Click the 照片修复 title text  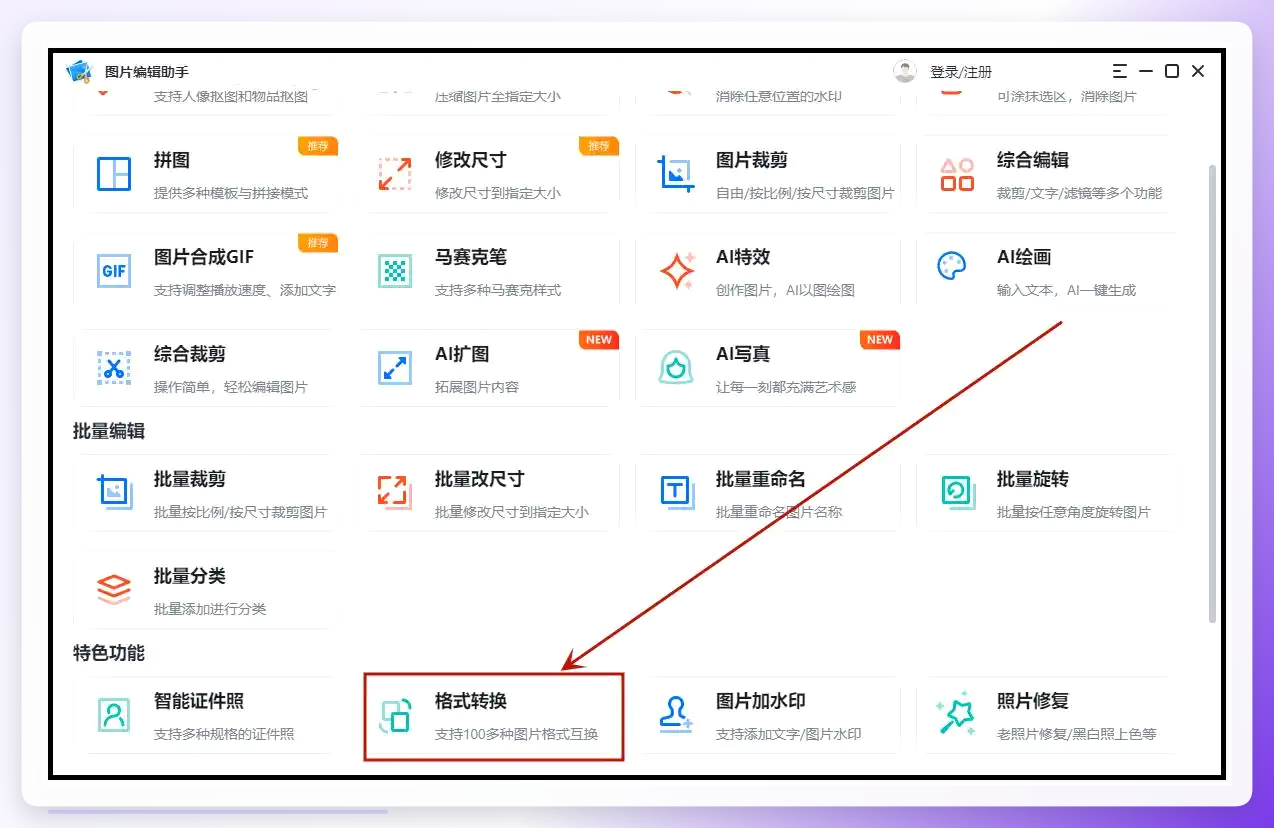pos(1033,701)
